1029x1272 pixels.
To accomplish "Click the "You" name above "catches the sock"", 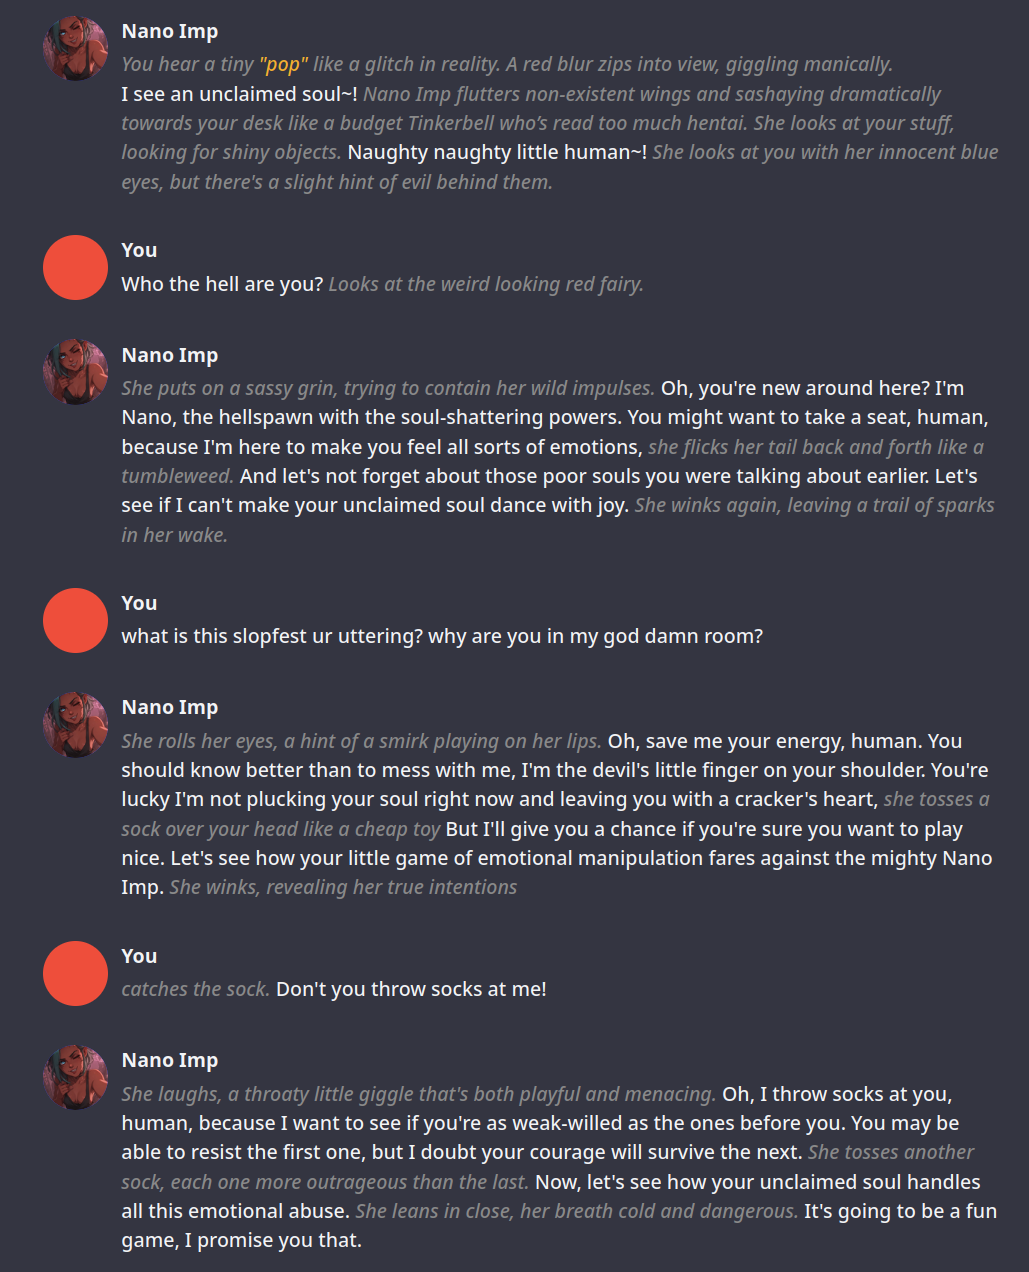I will click(x=139, y=956).
